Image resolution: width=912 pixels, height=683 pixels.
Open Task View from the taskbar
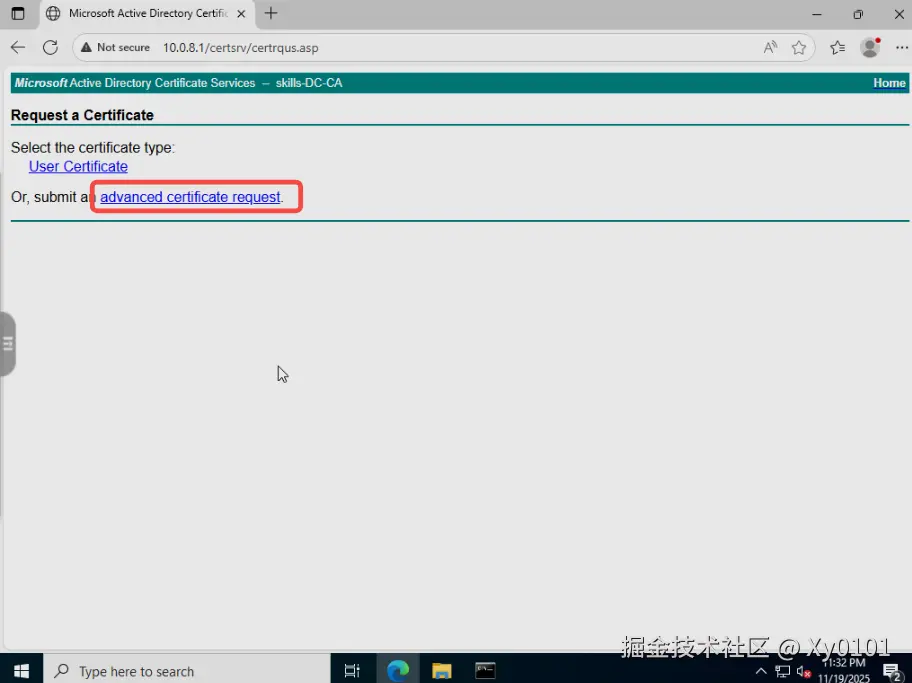point(352,671)
